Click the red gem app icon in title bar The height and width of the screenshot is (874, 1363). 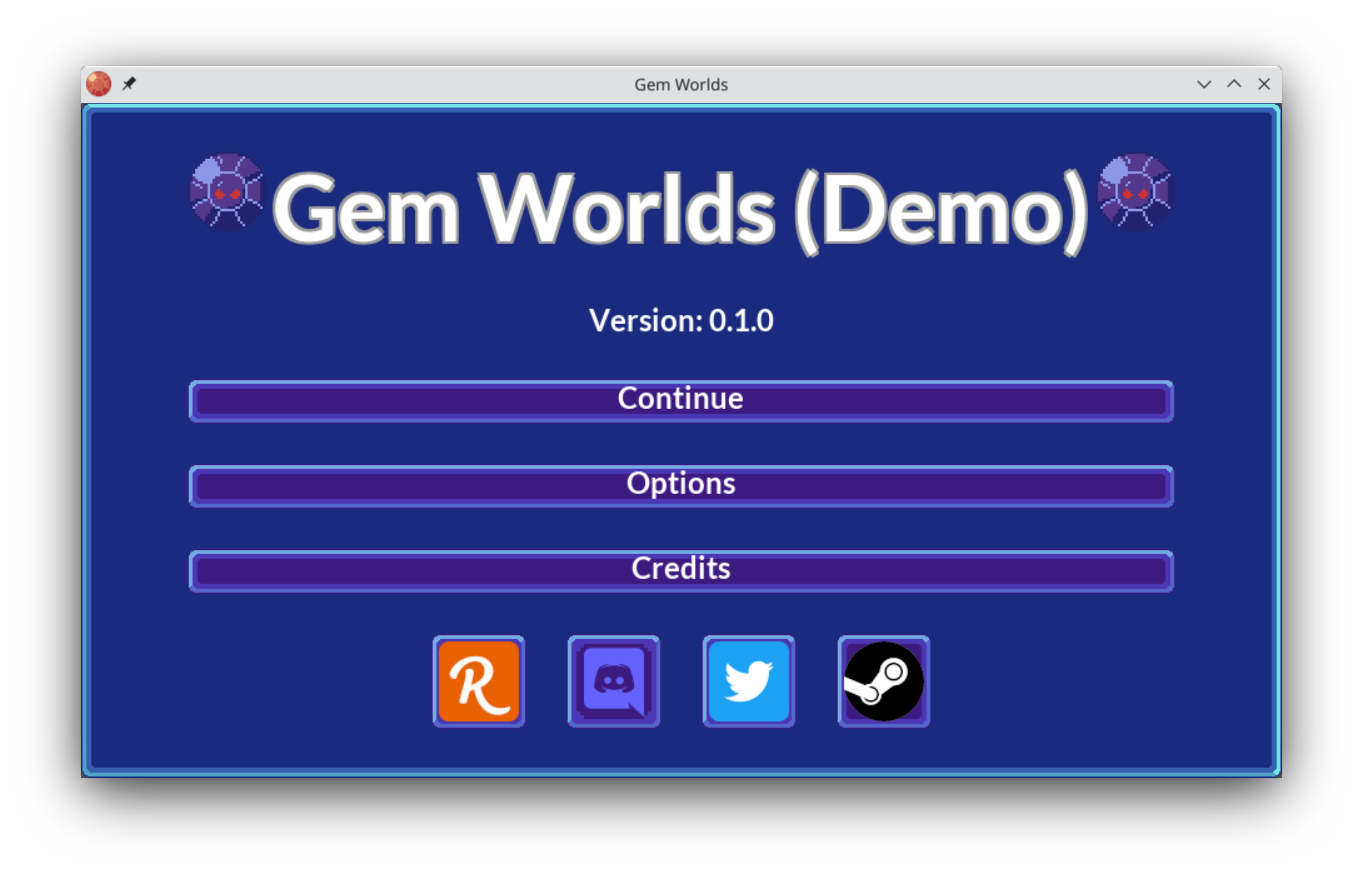tap(98, 84)
